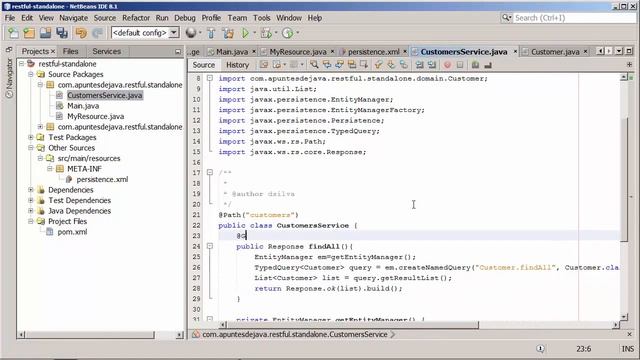Open the Debug menu

pos(185,18)
